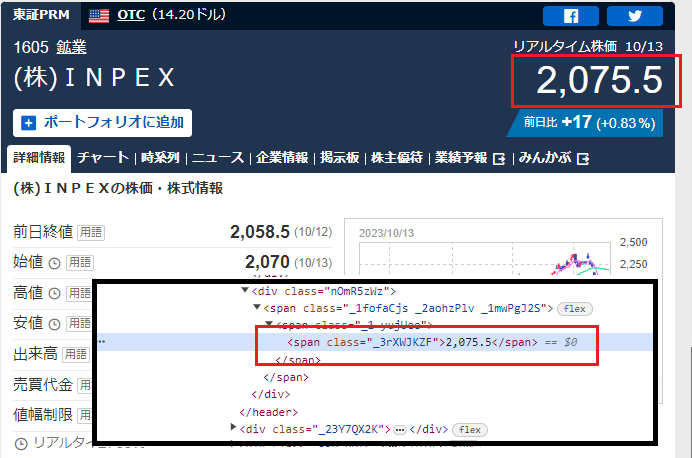The height and width of the screenshot is (458, 692).
Task: Click 用語 button next to 出来高
Action: coord(76,354)
